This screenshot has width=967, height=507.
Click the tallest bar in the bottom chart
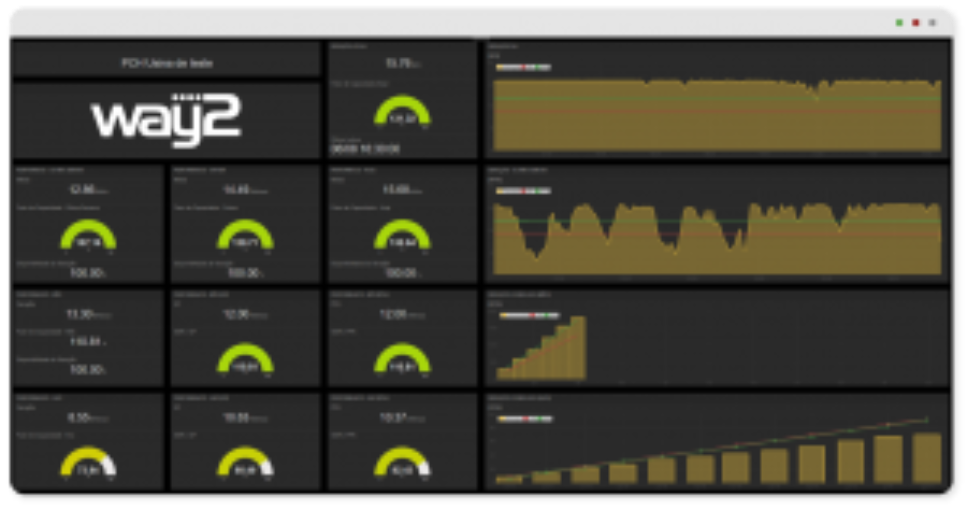(x=926, y=458)
